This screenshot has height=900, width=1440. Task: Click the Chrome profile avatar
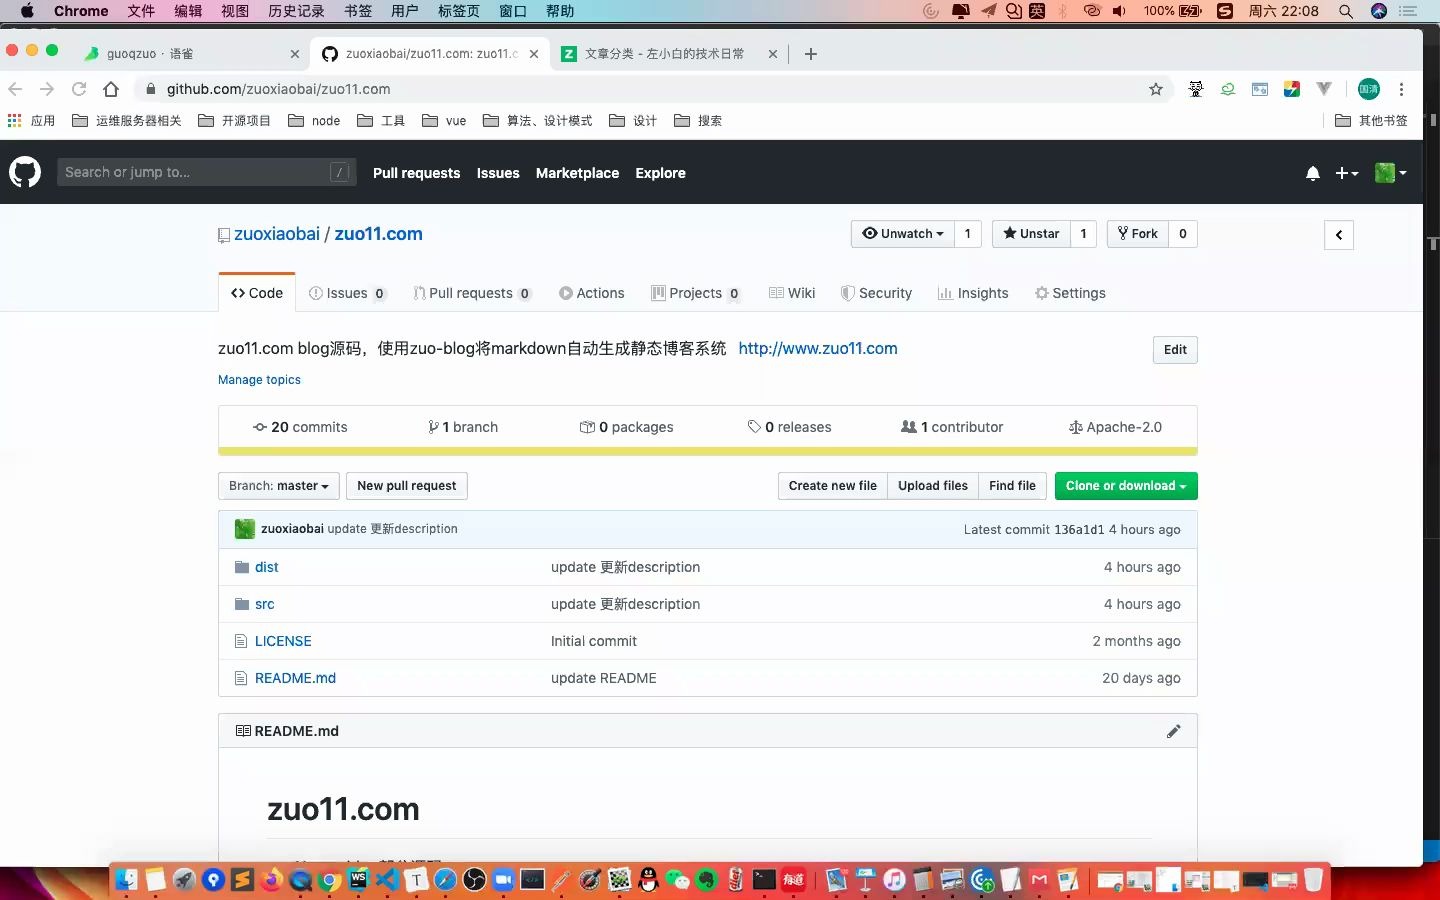click(1369, 89)
